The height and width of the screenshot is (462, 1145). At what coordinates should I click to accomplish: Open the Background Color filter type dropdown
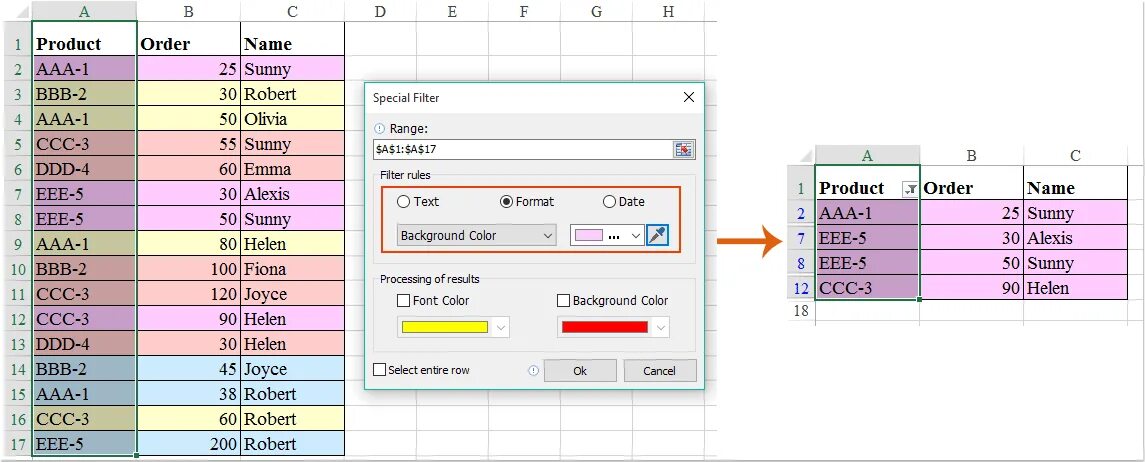(x=477, y=236)
